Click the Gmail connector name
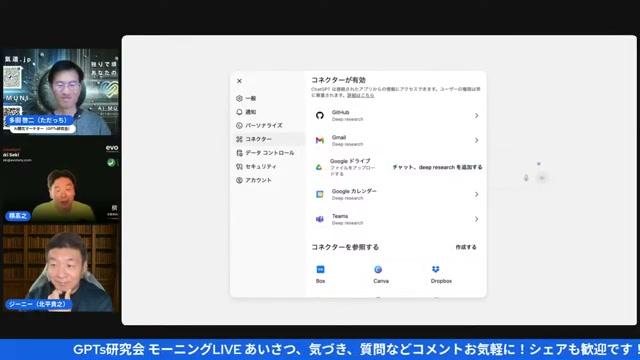This screenshot has height=360, width=640. tap(339, 137)
